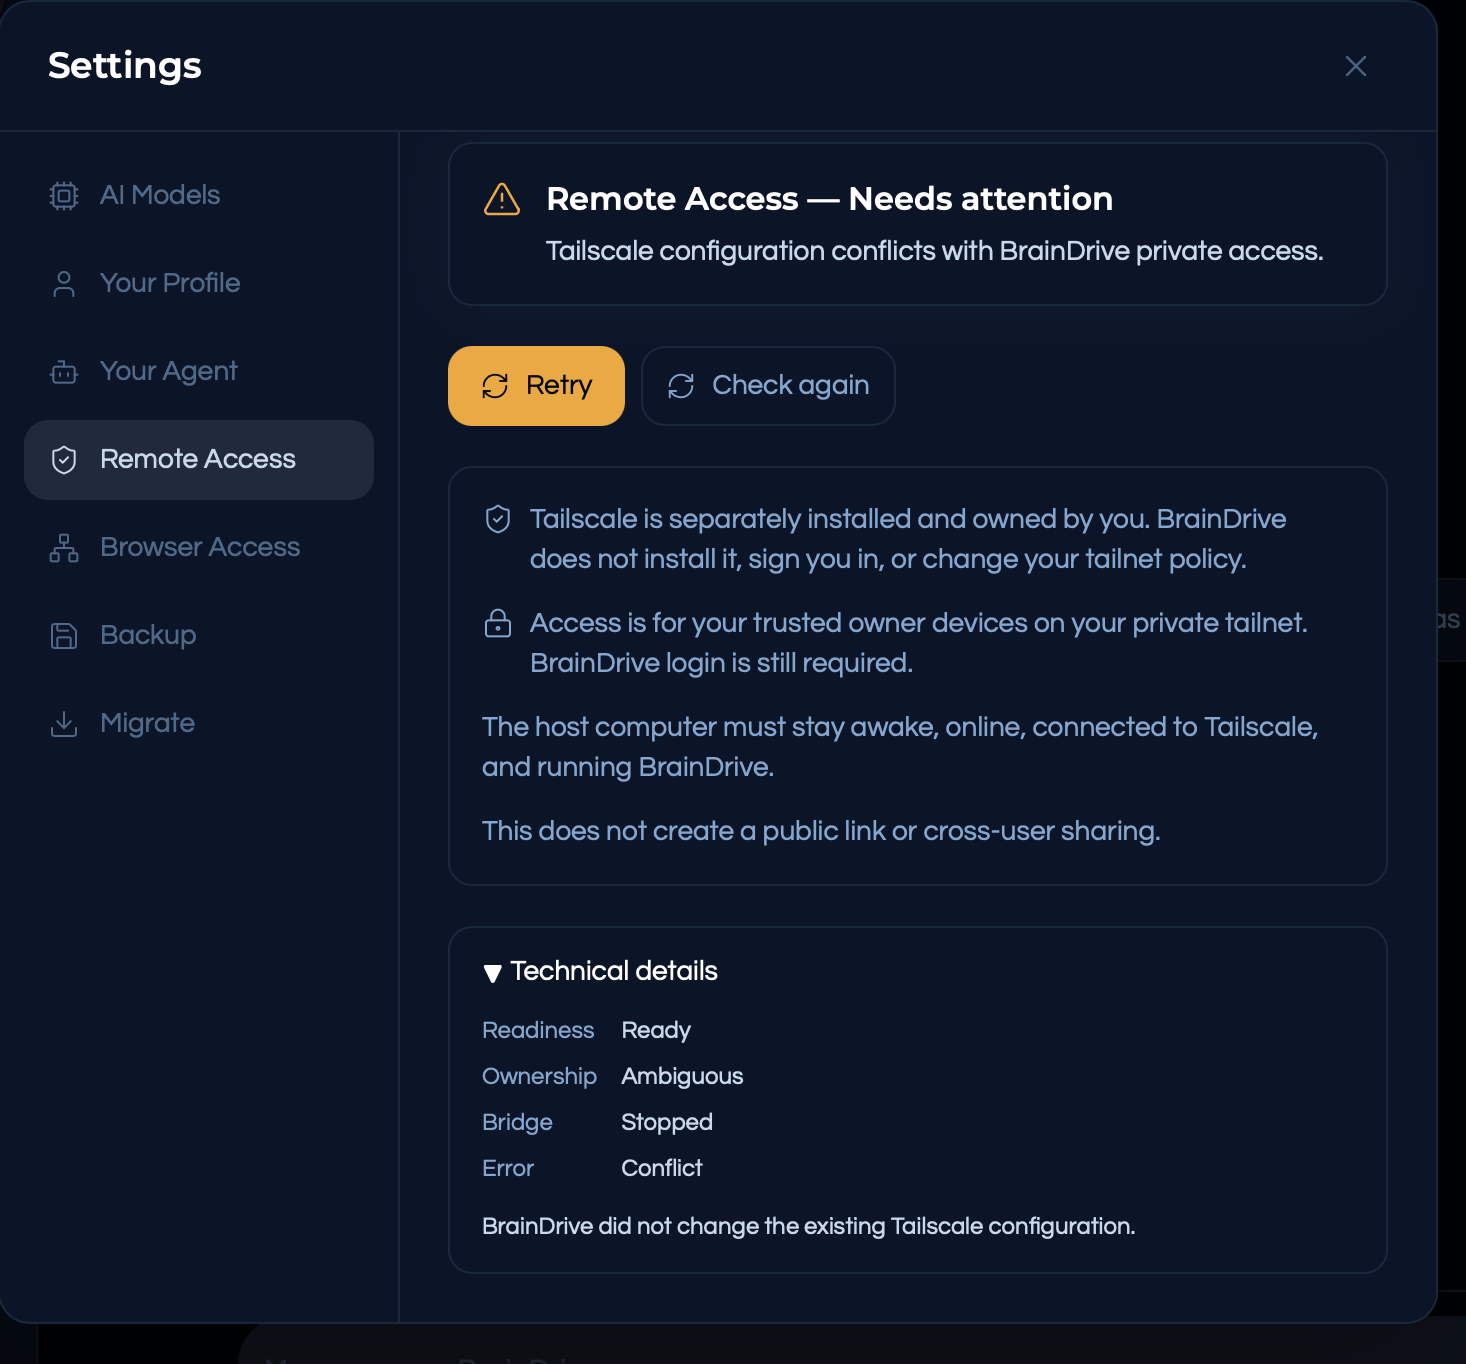This screenshot has height=1364, width=1466.
Task: Click the trusted owner devices access paragraph
Action: coord(919,643)
